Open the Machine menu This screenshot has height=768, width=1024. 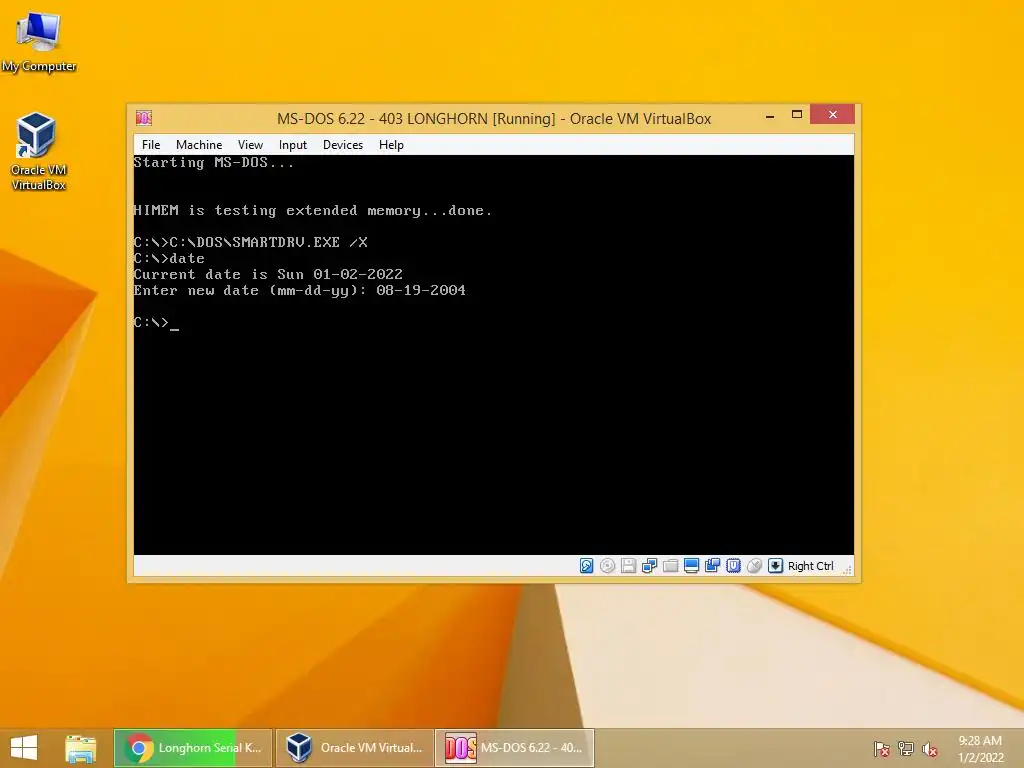point(199,144)
